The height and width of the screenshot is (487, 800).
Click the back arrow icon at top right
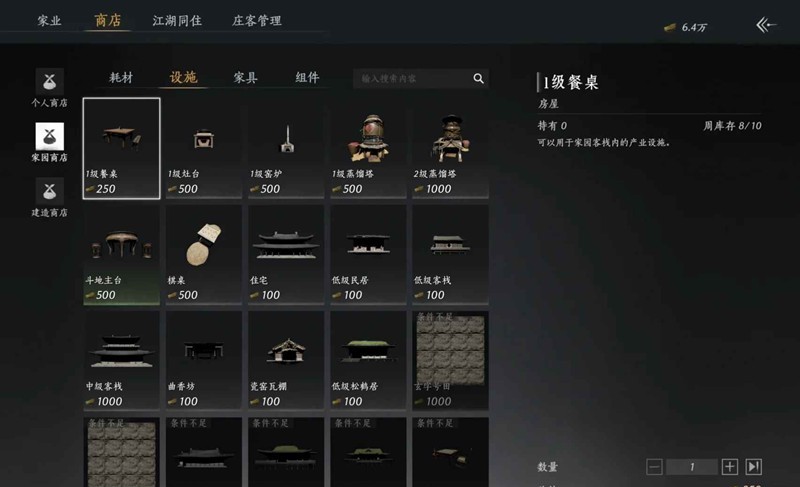tap(766, 24)
